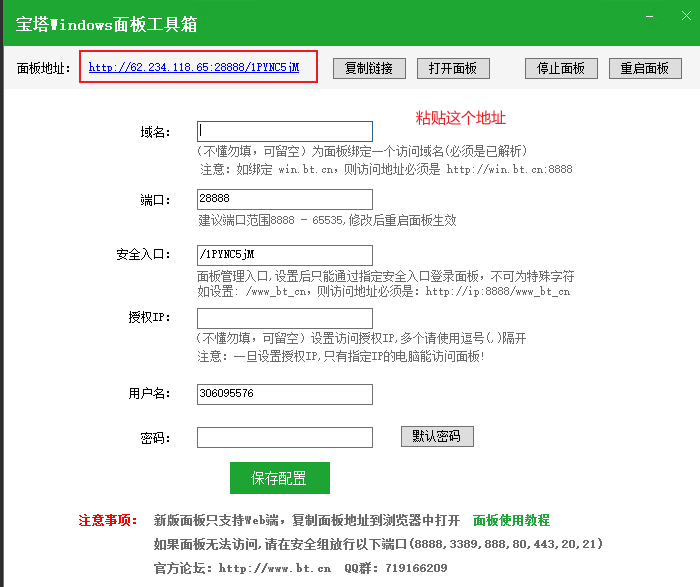Click text 建议端口范围8888 - 65535
The image size is (700, 587).
(271, 220)
